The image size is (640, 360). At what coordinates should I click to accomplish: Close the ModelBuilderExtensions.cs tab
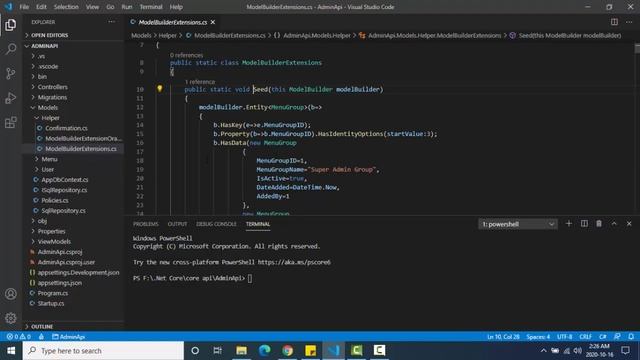(x=213, y=22)
